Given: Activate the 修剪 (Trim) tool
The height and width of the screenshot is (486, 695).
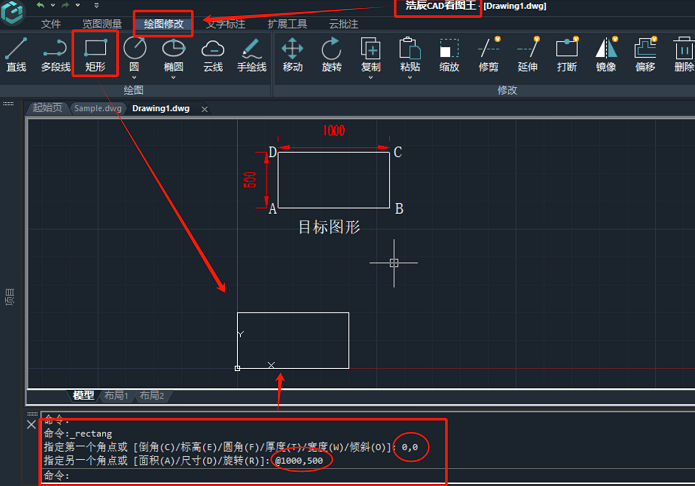Looking at the screenshot, I should tap(488, 54).
